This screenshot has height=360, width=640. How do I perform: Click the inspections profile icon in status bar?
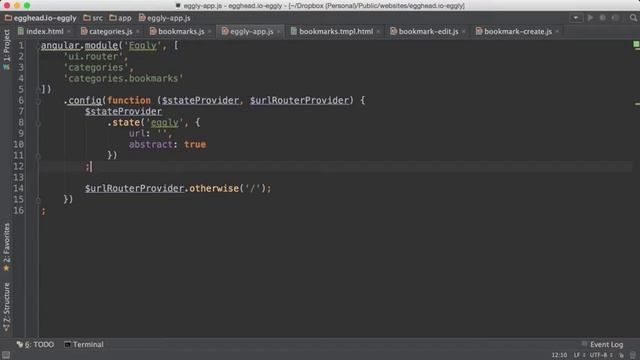(632, 355)
